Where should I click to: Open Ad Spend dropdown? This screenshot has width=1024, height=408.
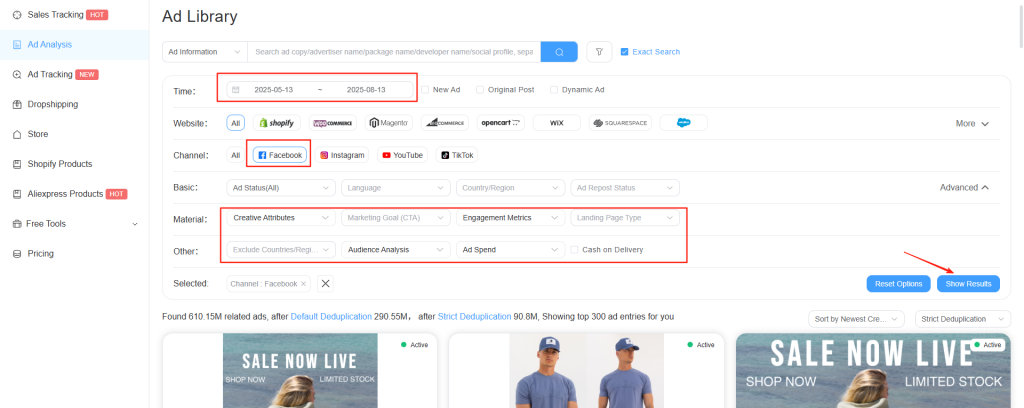[x=511, y=249]
